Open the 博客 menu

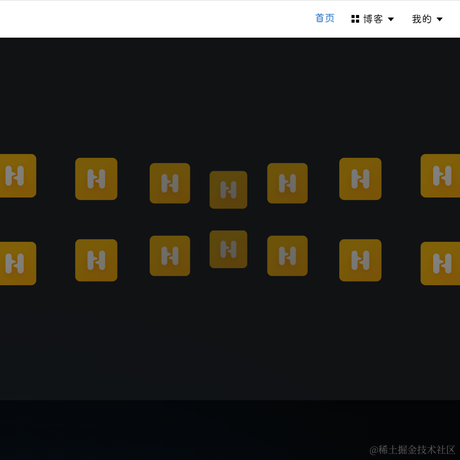[373, 19]
